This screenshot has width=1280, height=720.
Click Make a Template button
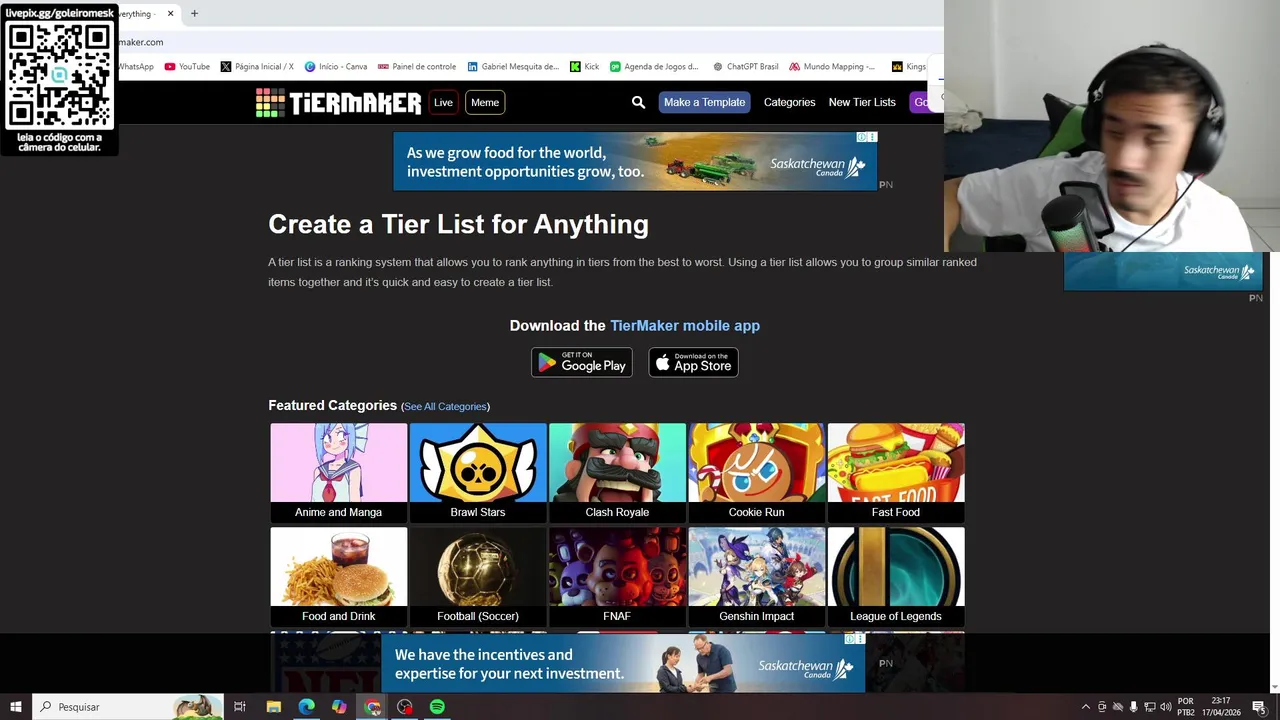704,102
